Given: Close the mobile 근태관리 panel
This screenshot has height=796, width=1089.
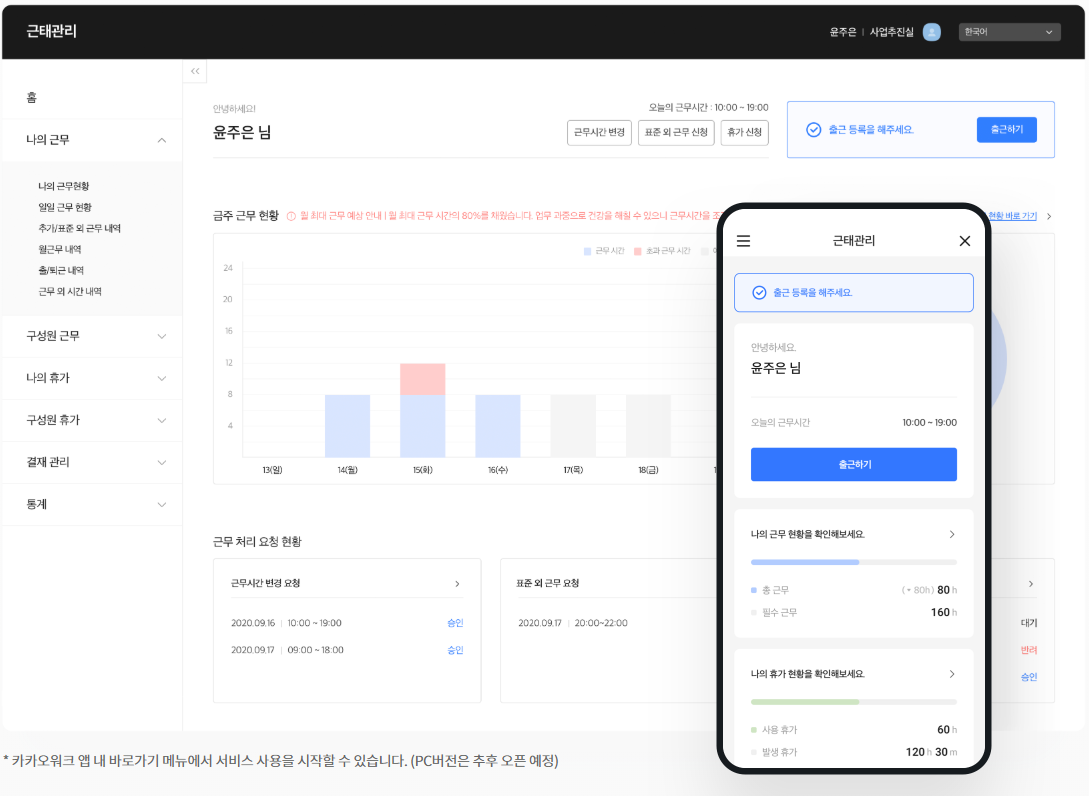Looking at the screenshot, I should point(965,241).
